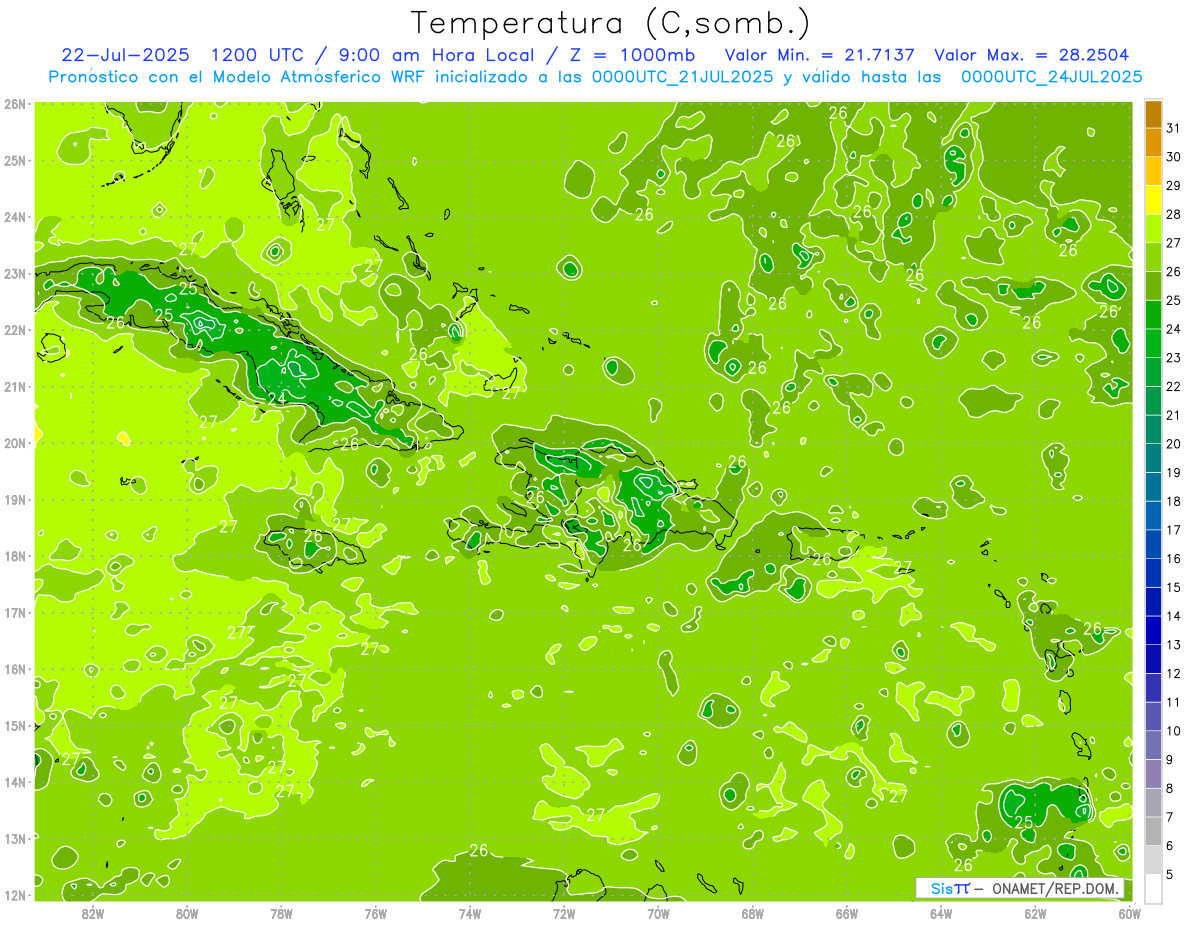
Task: Click the '78W' longitude axis label
Action: pos(281,913)
